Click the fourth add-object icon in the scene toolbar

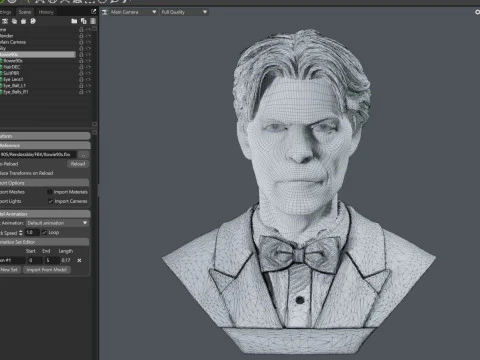pyautogui.click(x=33, y=21)
